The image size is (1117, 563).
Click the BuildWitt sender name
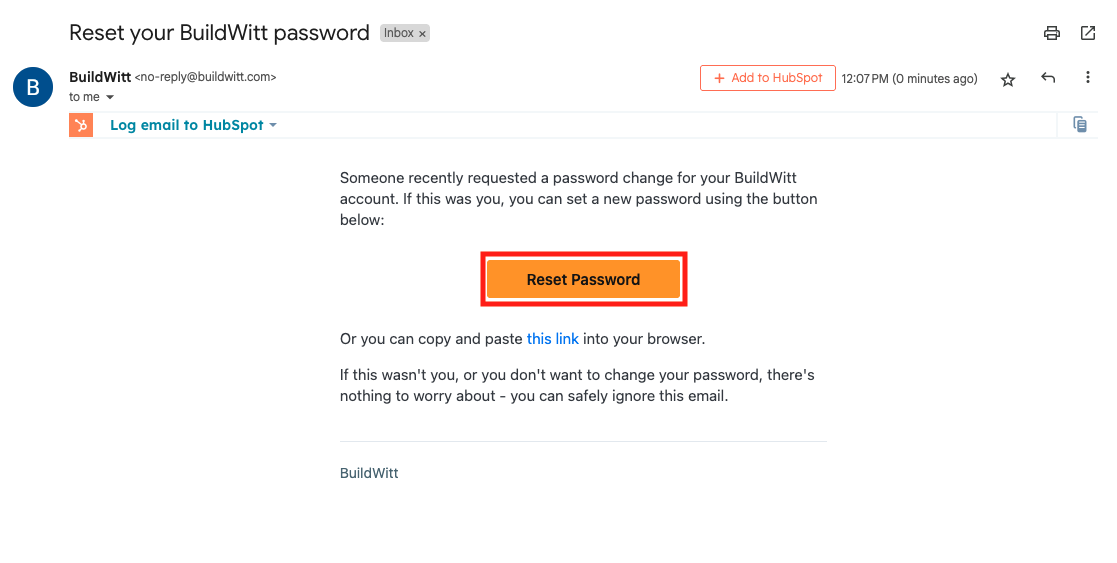click(x=100, y=77)
